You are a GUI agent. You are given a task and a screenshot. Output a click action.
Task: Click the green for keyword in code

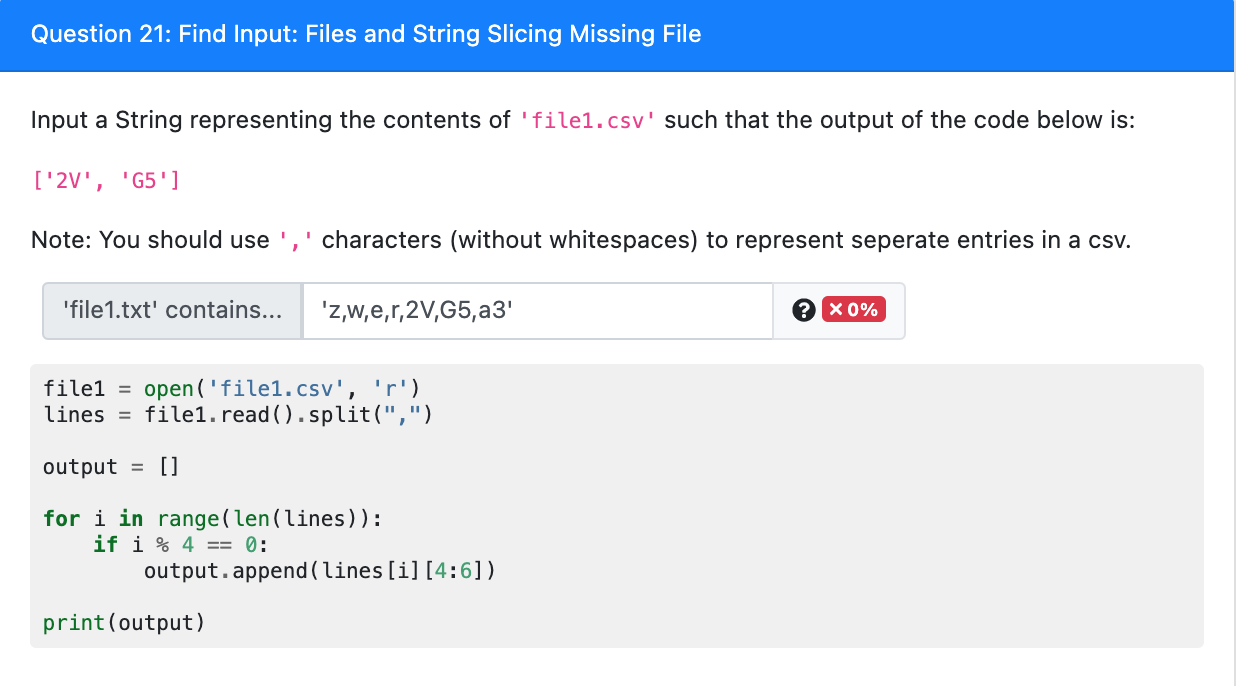(61, 518)
